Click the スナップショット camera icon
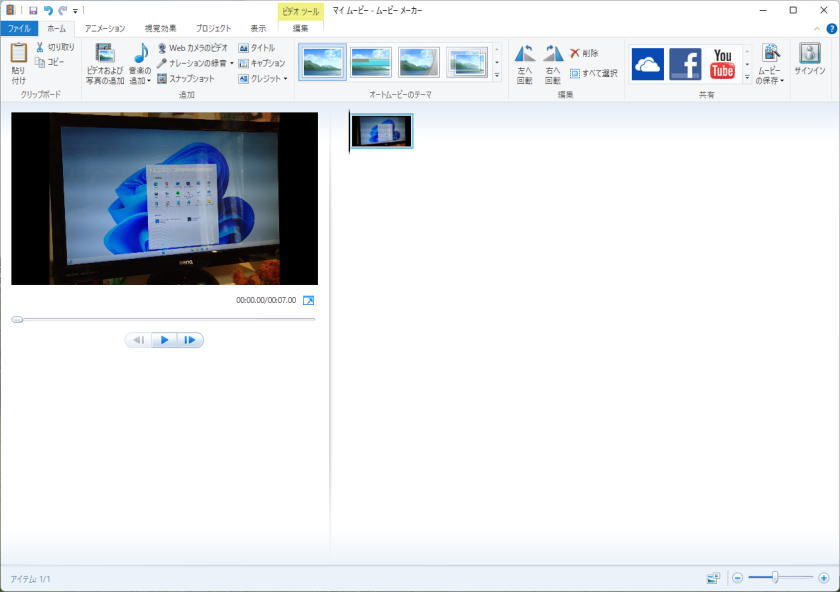 tap(162, 78)
